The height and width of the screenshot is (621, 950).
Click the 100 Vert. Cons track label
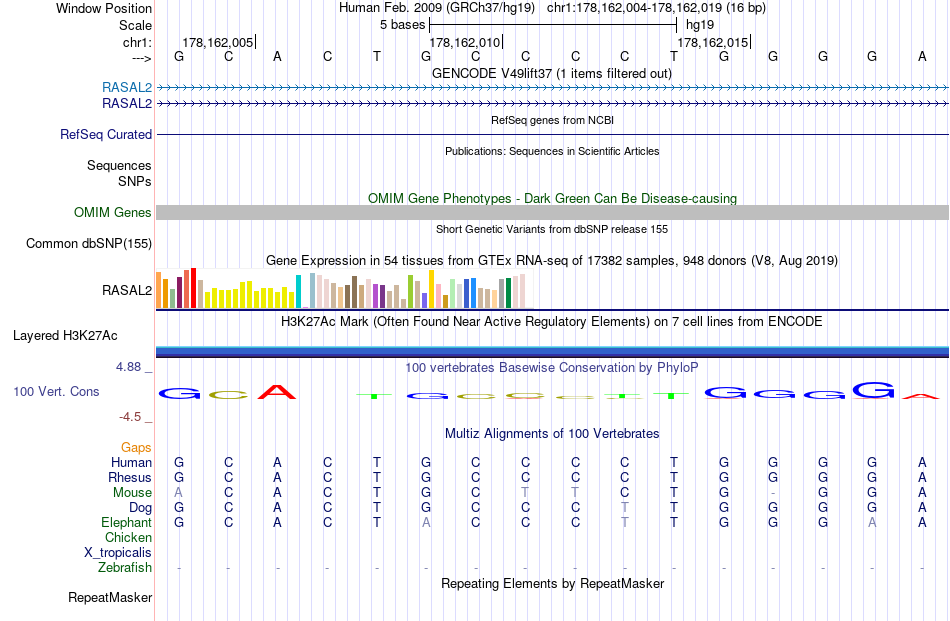click(56, 391)
